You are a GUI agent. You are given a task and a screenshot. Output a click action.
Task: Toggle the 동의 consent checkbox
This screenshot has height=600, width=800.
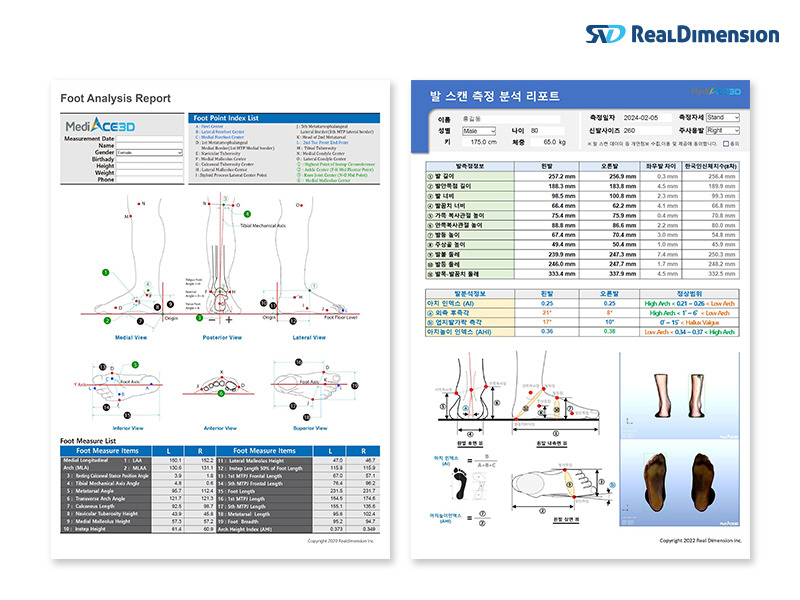pos(725,143)
